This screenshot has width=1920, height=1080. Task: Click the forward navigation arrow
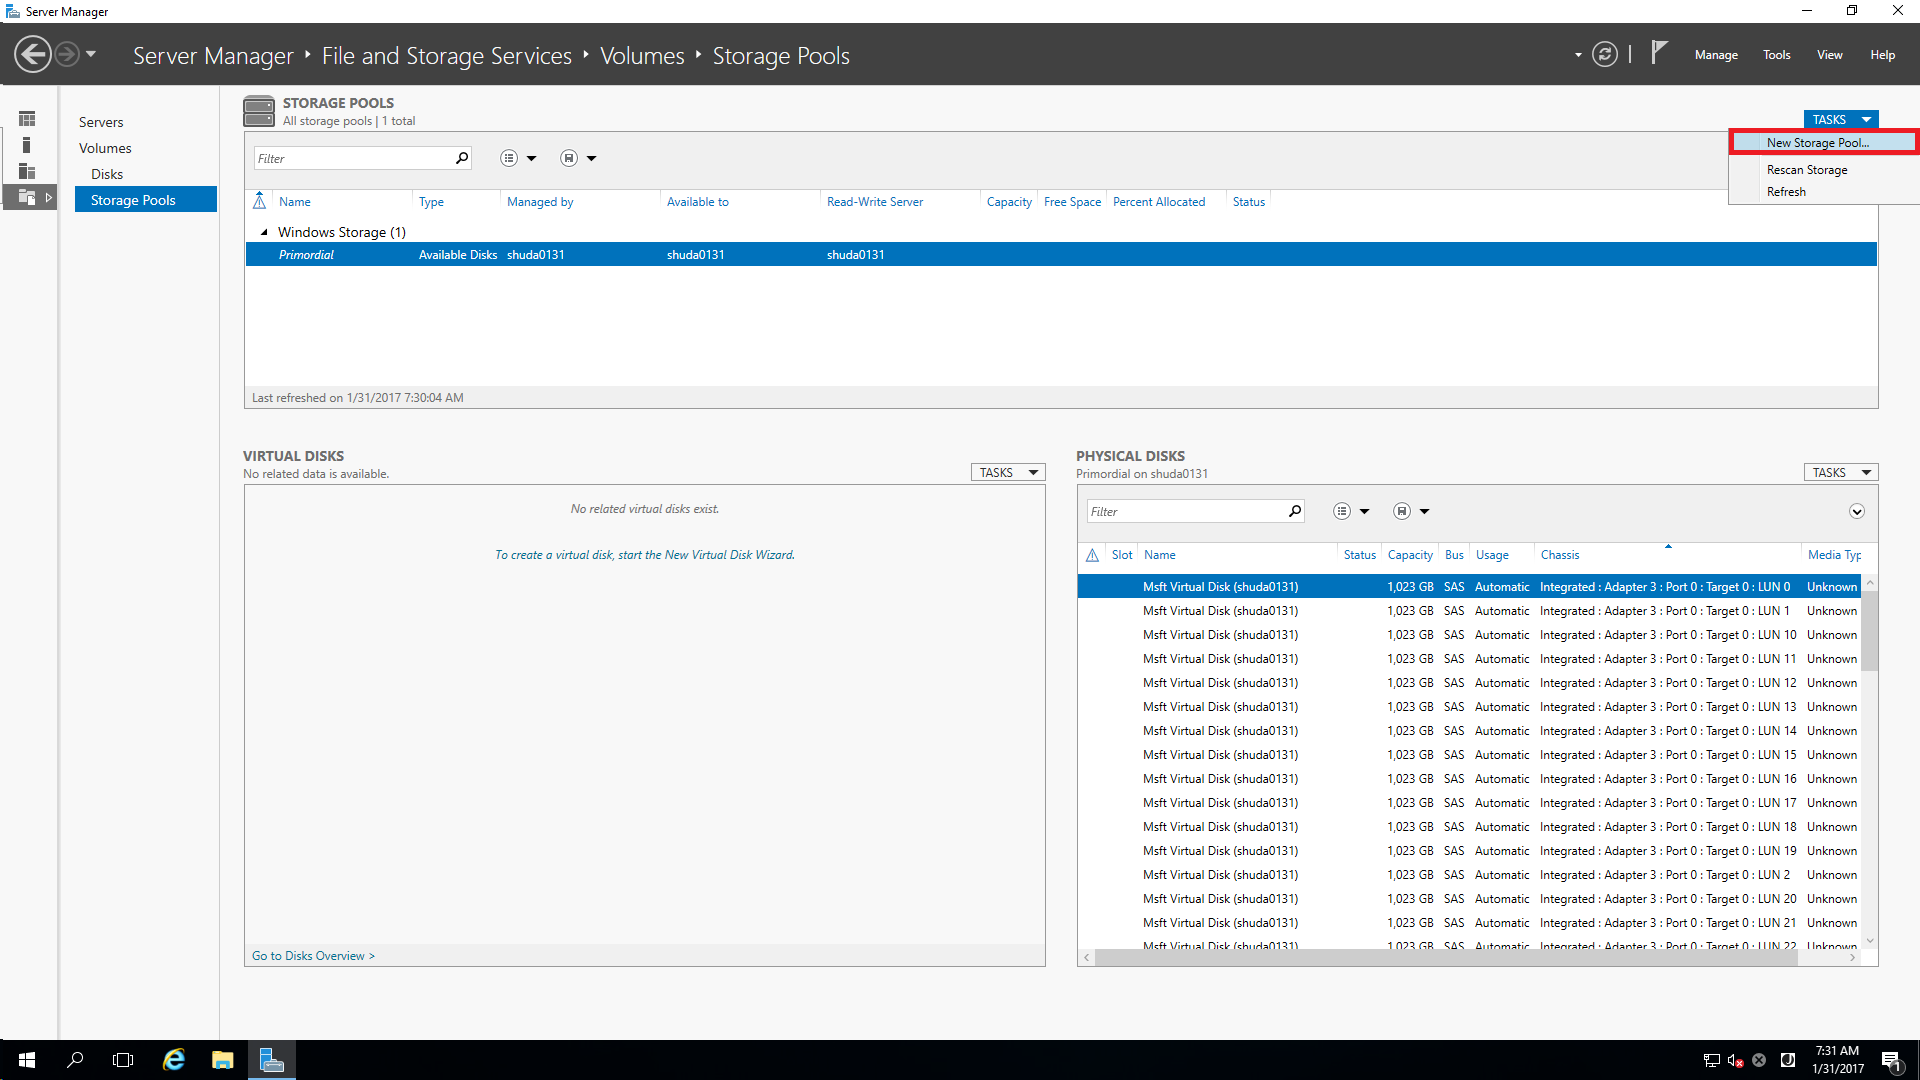point(67,54)
